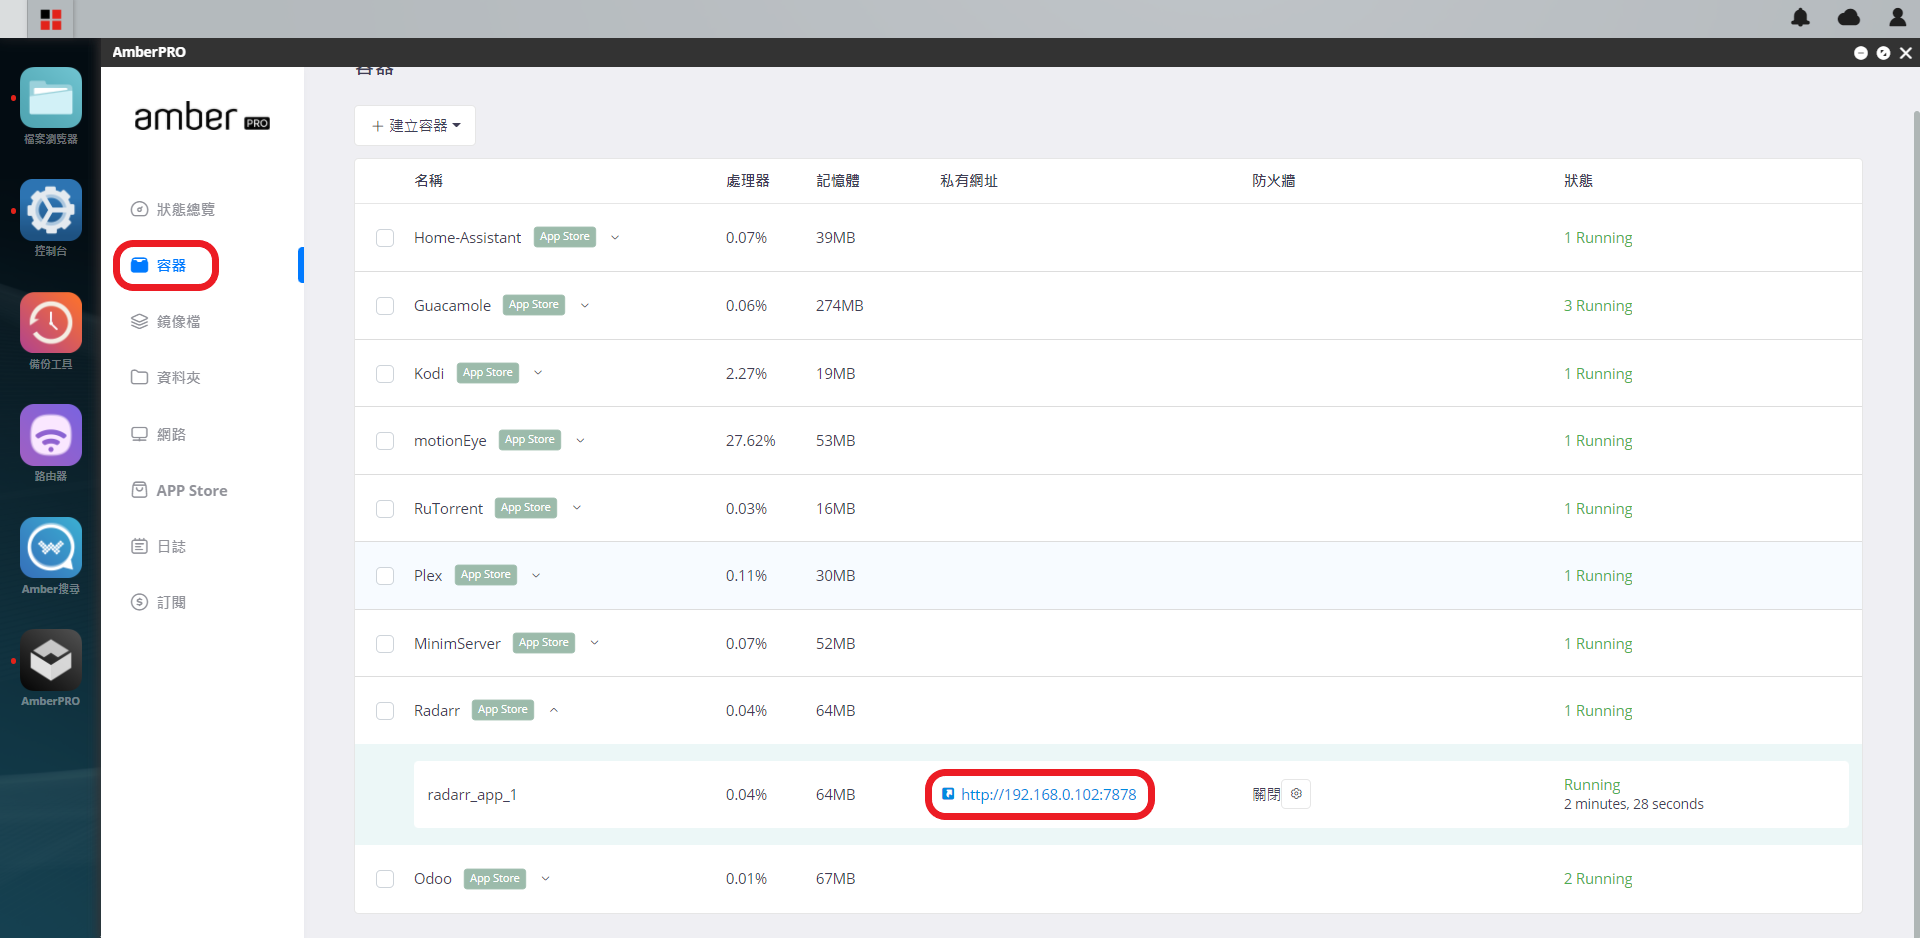Open the user account icon
Screen dimensions: 1920x938
pyautogui.click(x=1897, y=17)
